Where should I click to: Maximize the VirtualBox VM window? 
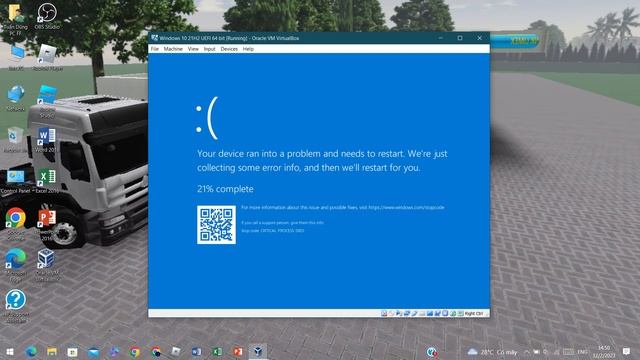[460, 38]
